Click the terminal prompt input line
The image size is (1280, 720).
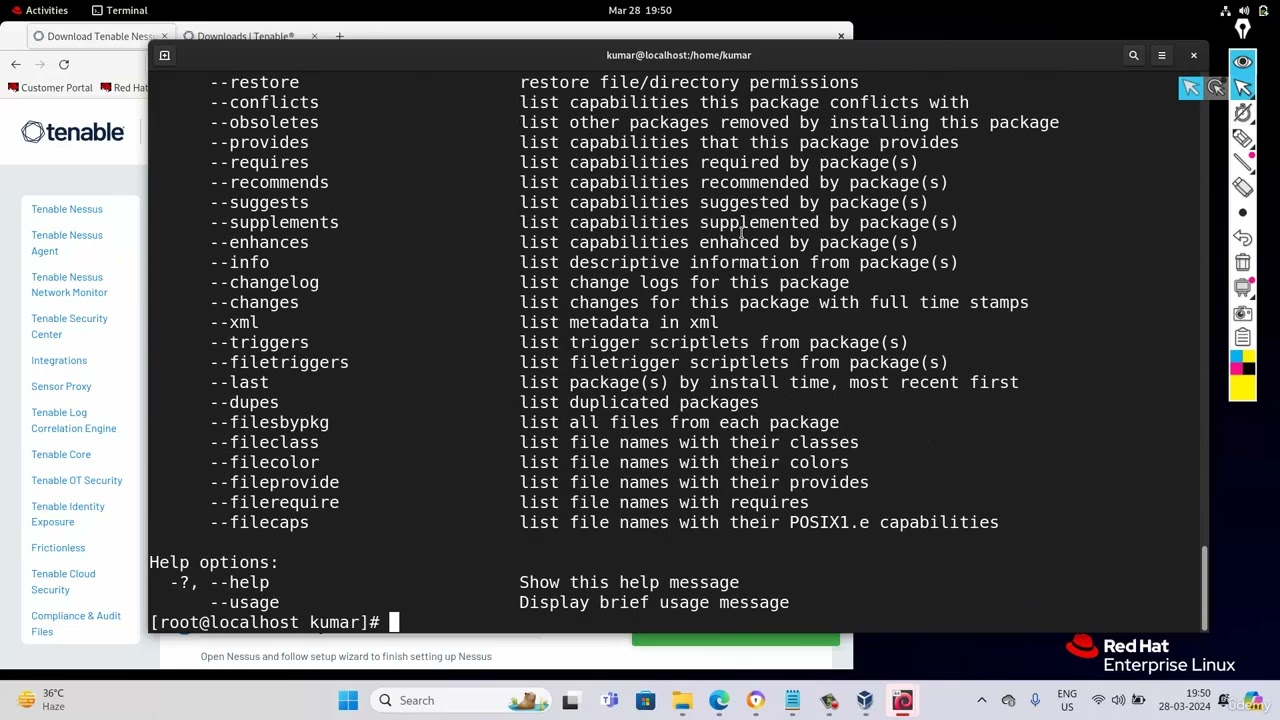click(675, 622)
